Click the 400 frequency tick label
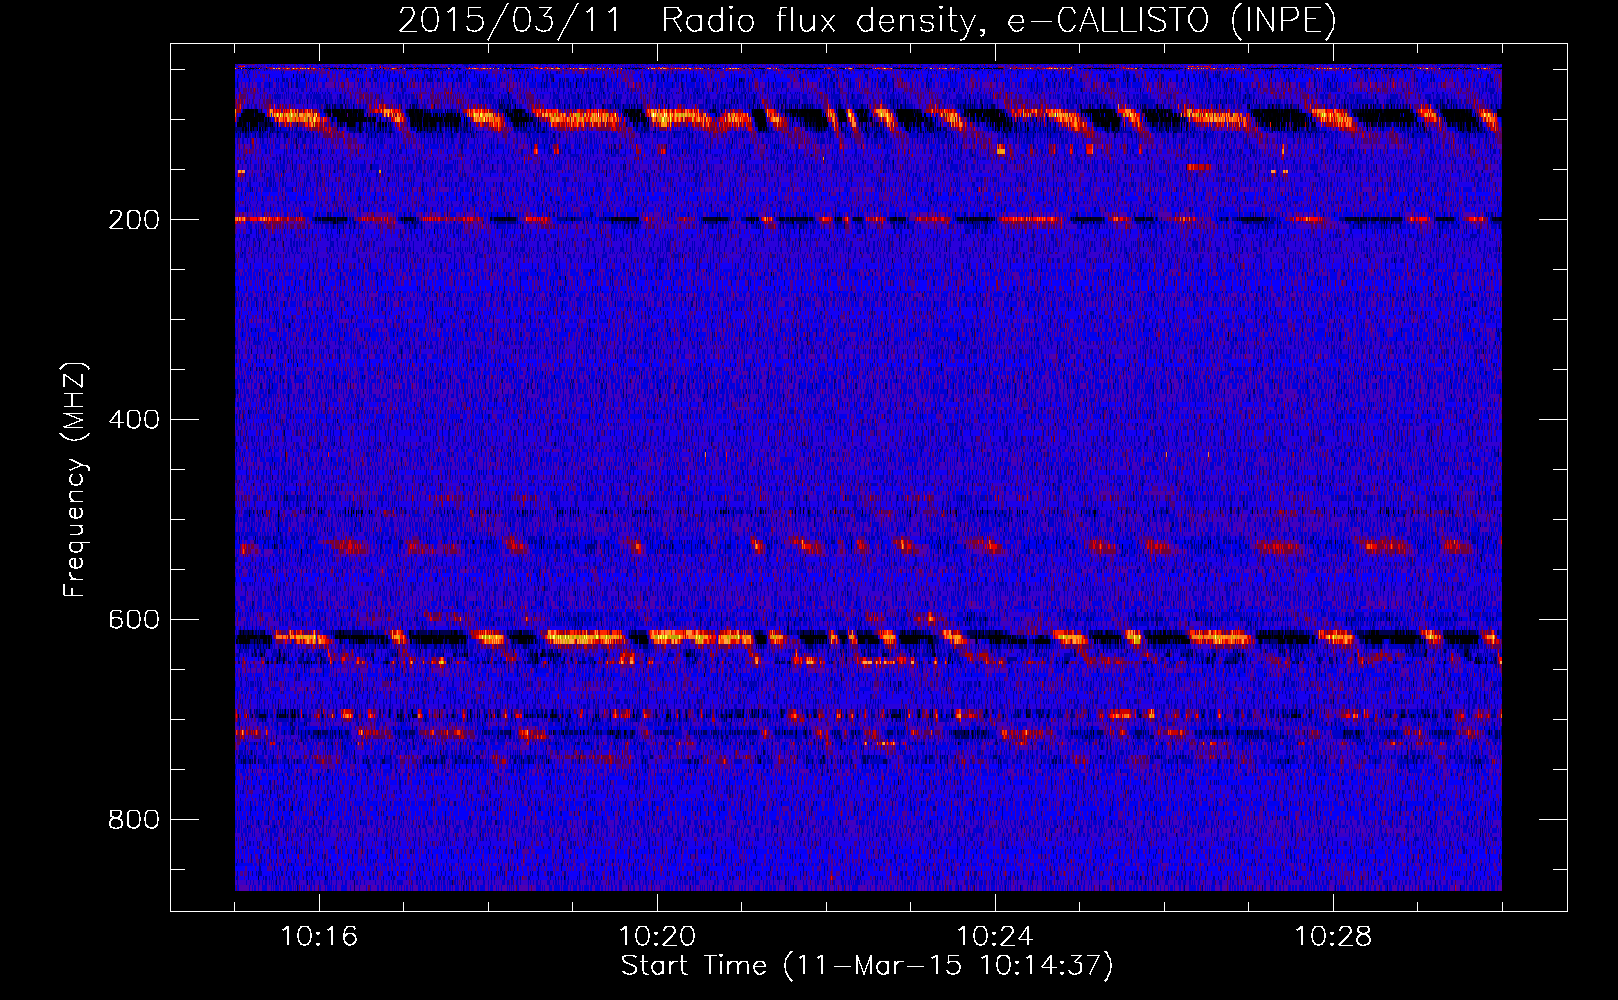 (133, 420)
